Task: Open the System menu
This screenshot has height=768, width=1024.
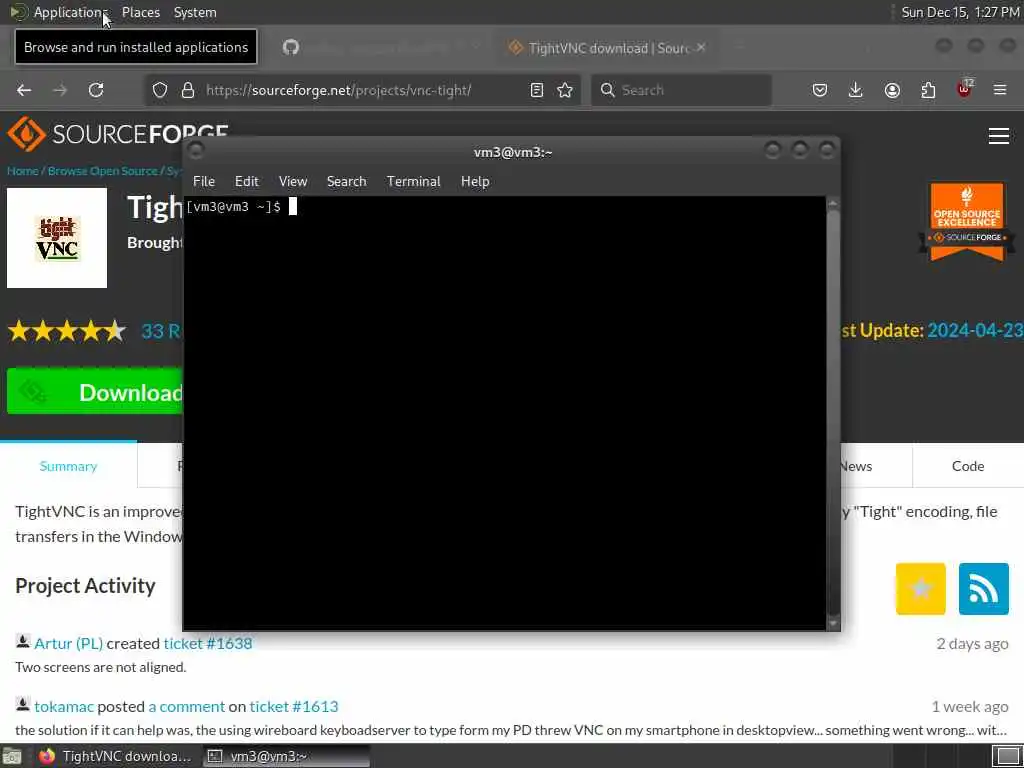Action: (195, 12)
